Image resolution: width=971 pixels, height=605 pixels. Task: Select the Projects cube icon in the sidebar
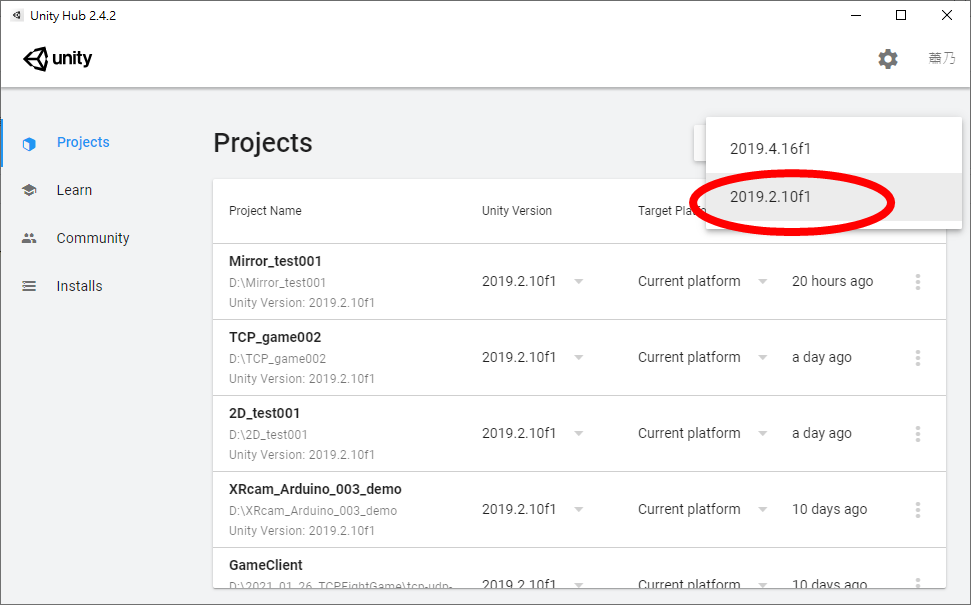(29, 144)
